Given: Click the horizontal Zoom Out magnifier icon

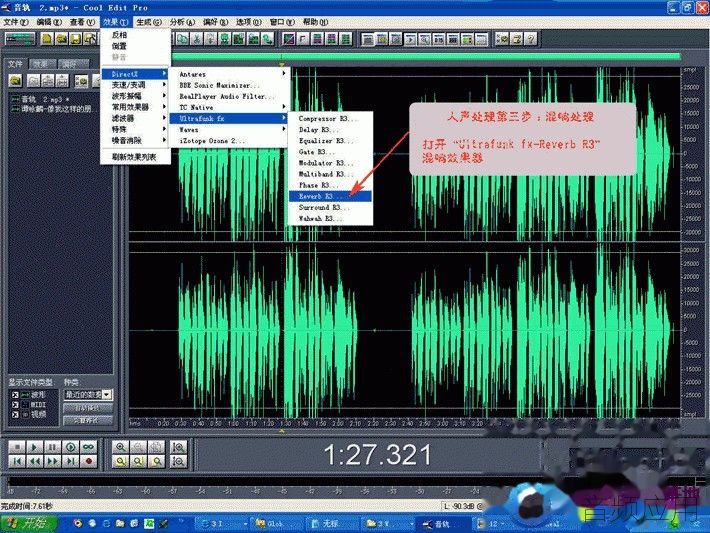Looking at the screenshot, I should 138,447.
